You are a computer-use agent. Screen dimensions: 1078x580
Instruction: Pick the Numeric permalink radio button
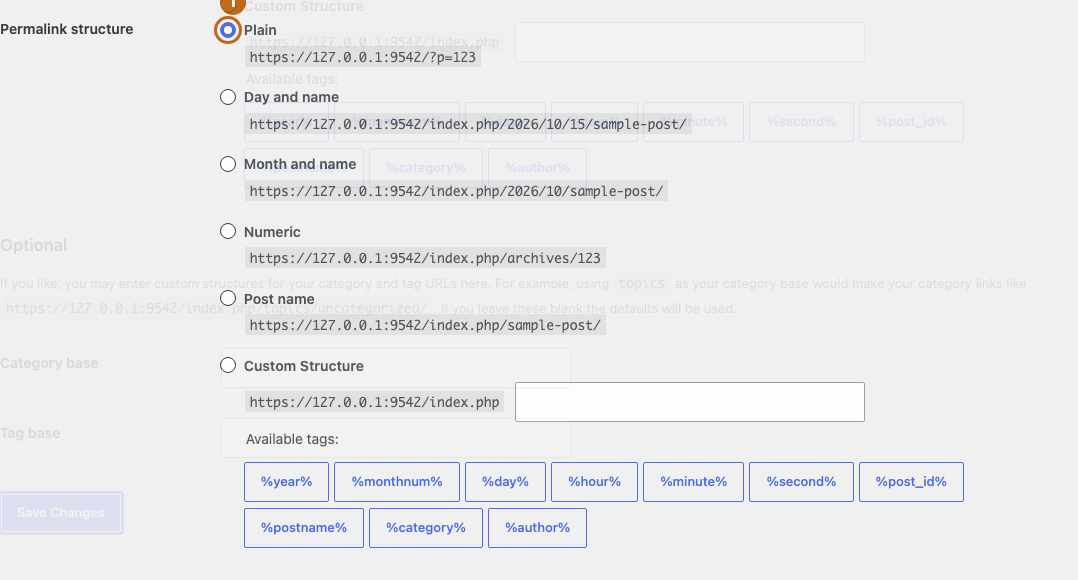228,232
